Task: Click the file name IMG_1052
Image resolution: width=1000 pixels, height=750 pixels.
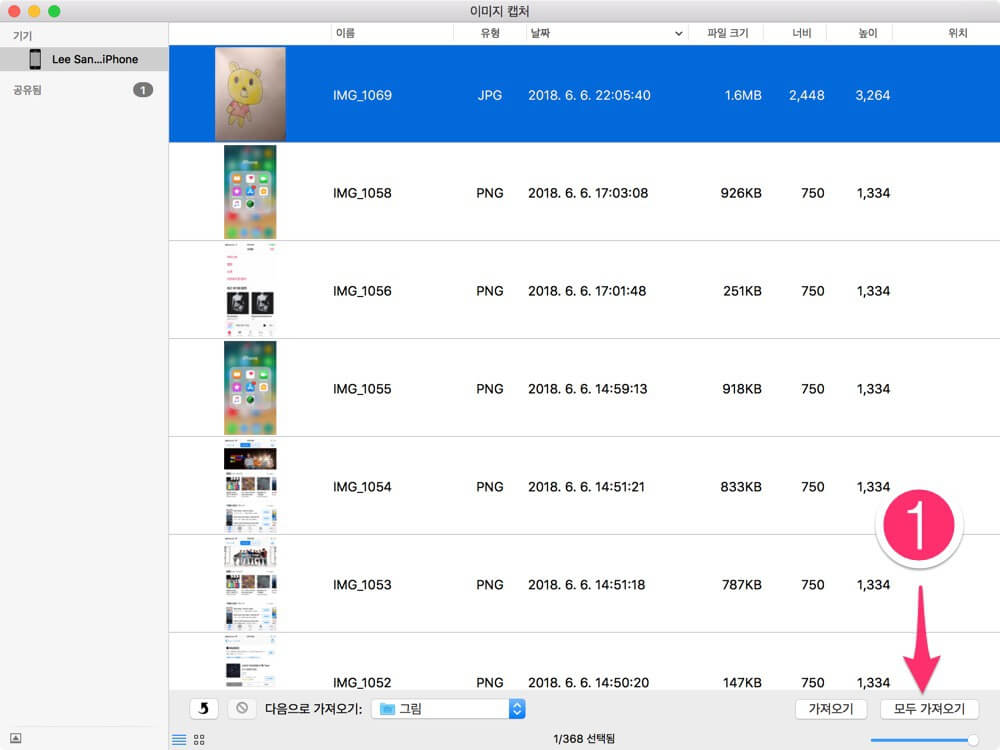Action: [x=362, y=682]
